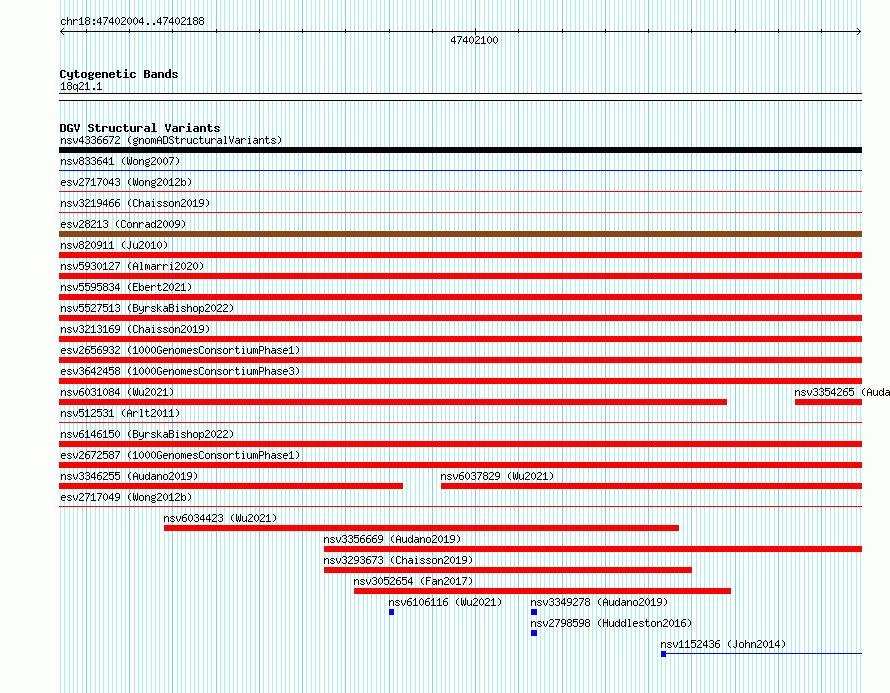
Task: Open variant esv2717043 (Wong2012b)
Action: pos(126,182)
